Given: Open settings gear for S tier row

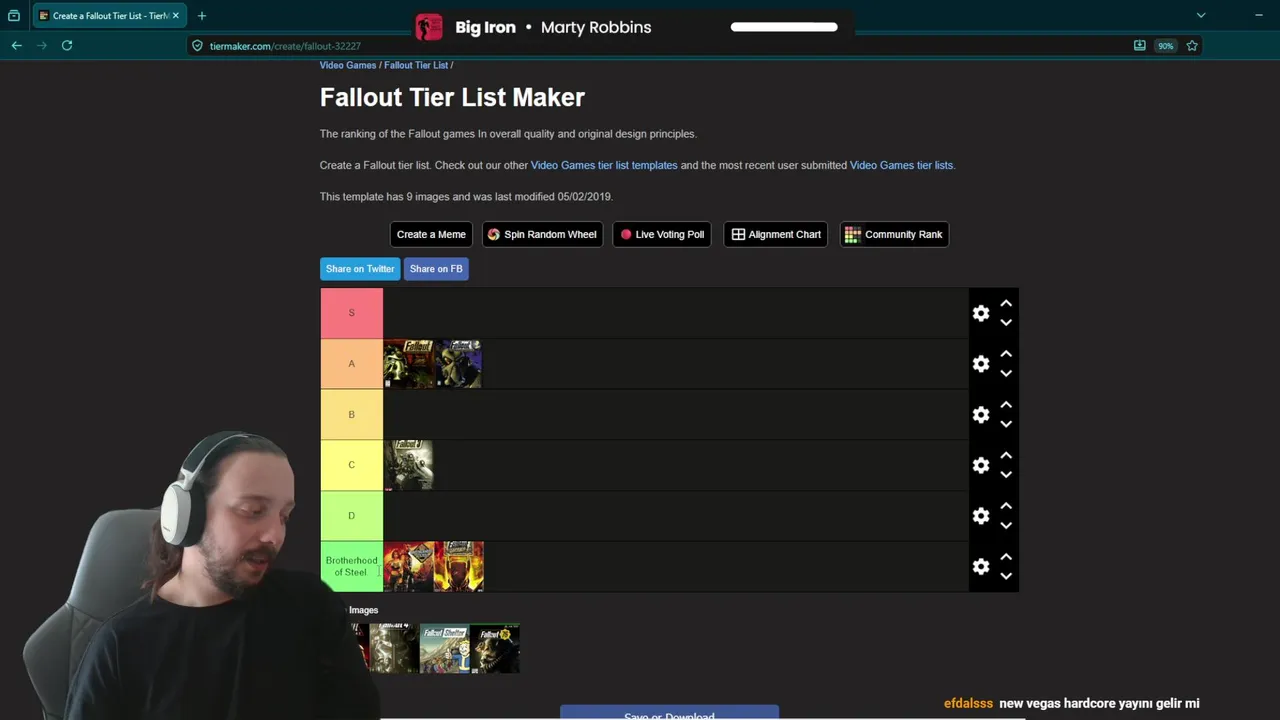Looking at the screenshot, I should pos(981,313).
